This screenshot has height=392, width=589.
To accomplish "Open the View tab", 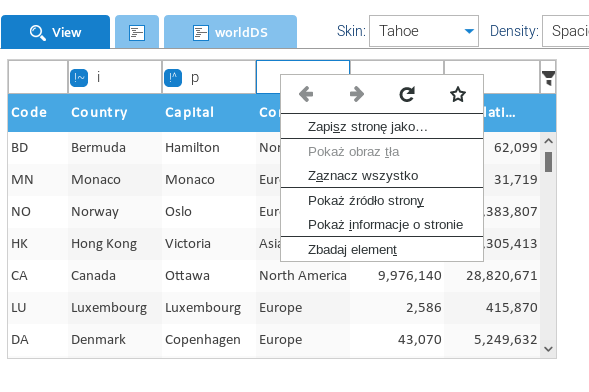I will coord(56,32).
